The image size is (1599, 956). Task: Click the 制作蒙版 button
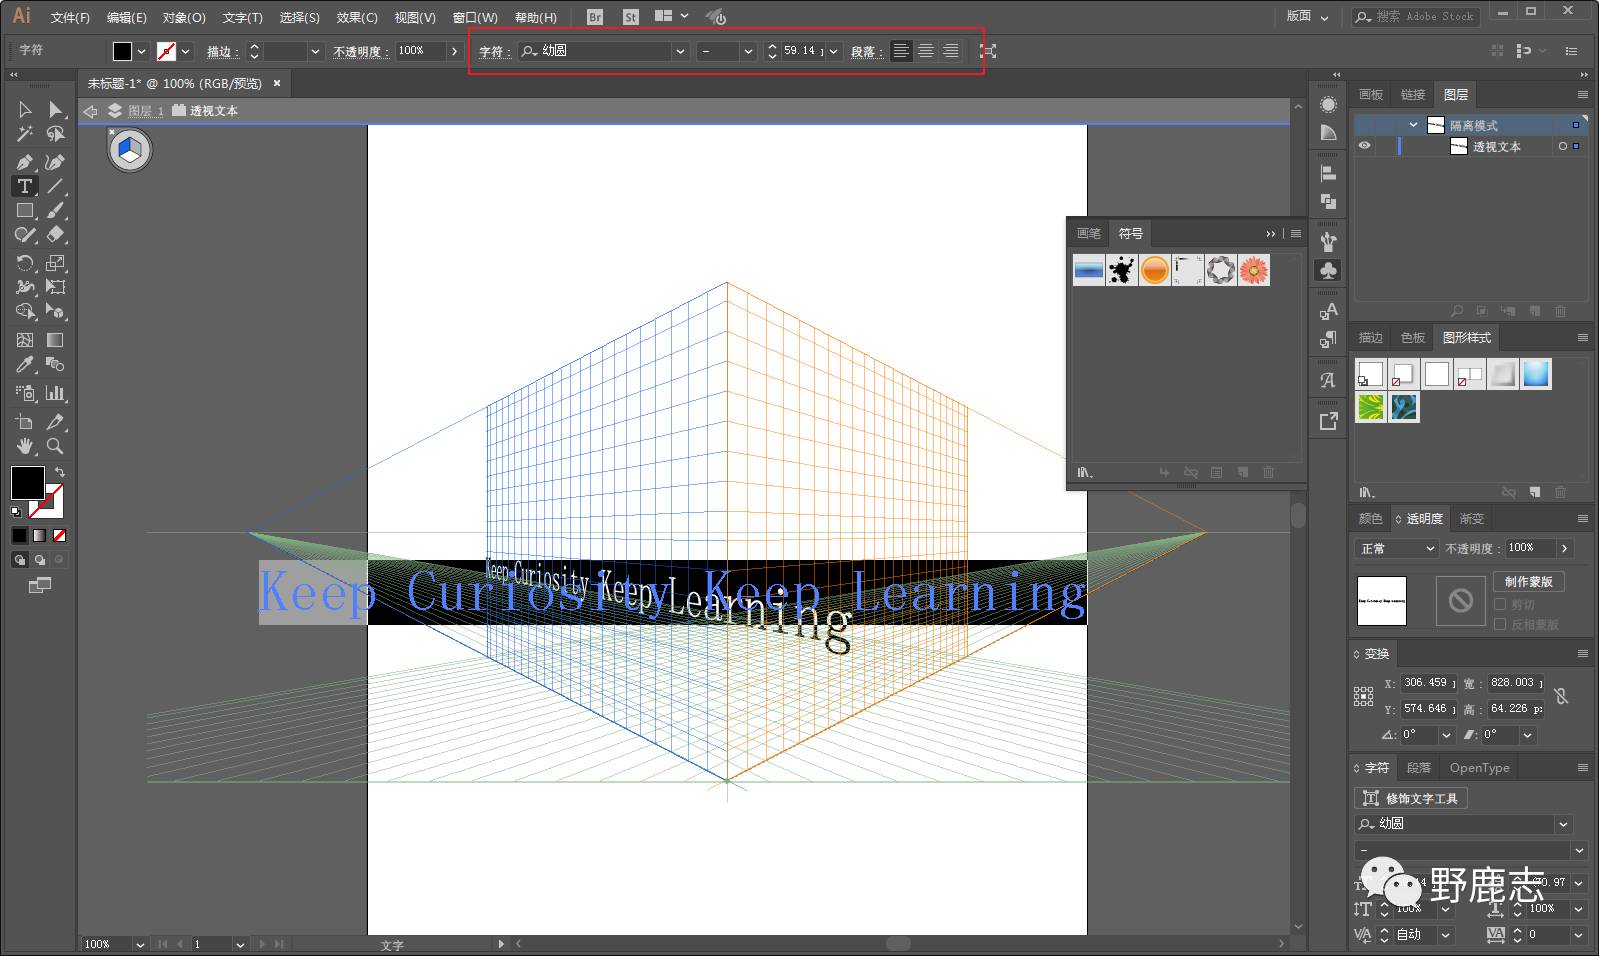[x=1528, y=581]
